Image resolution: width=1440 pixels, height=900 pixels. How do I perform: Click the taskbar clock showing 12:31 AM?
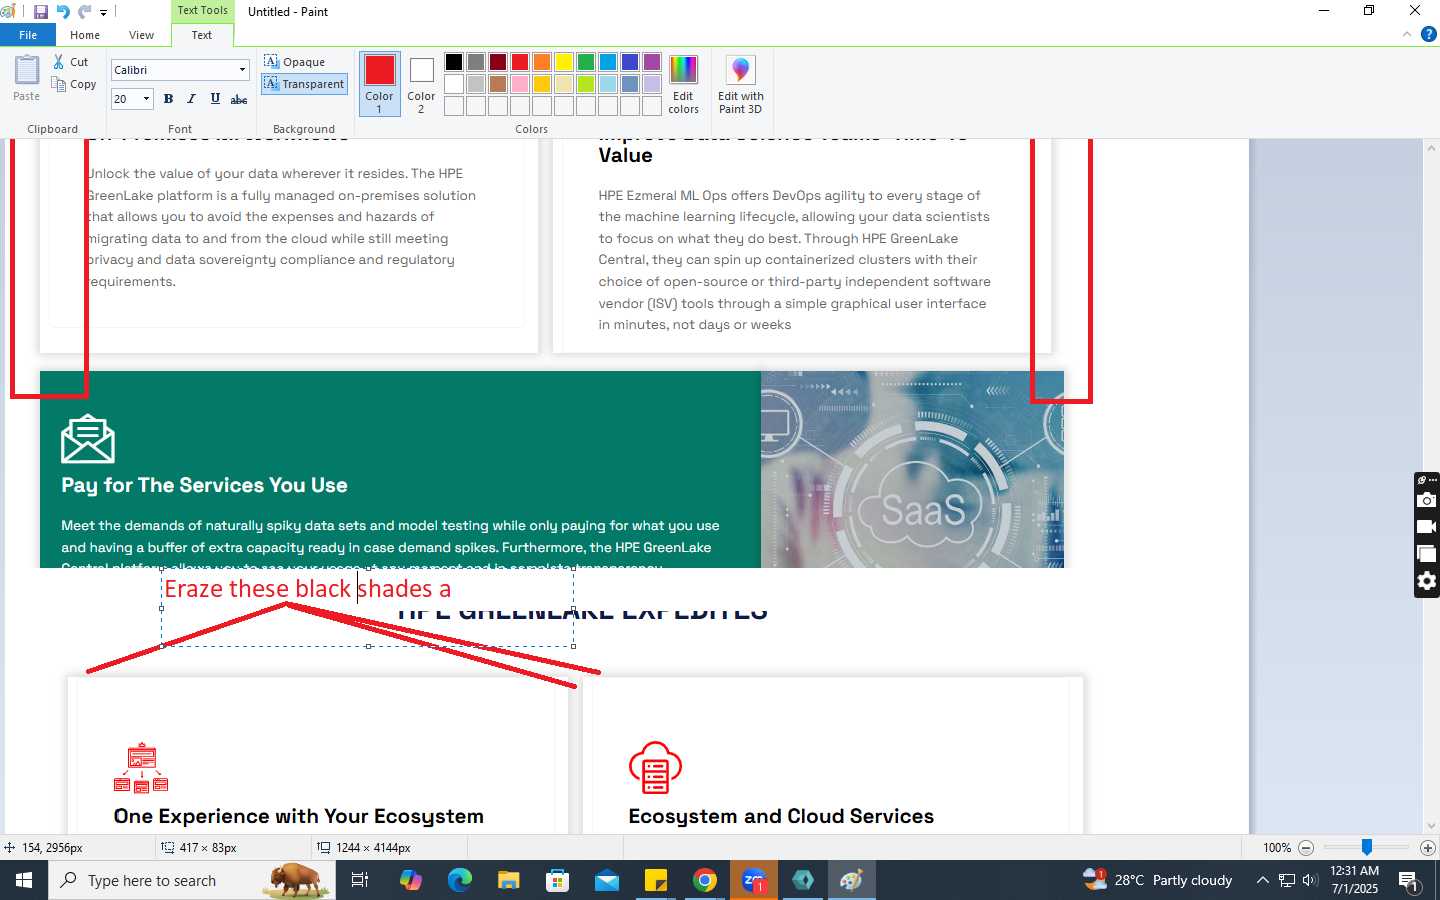click(1354, 880)
